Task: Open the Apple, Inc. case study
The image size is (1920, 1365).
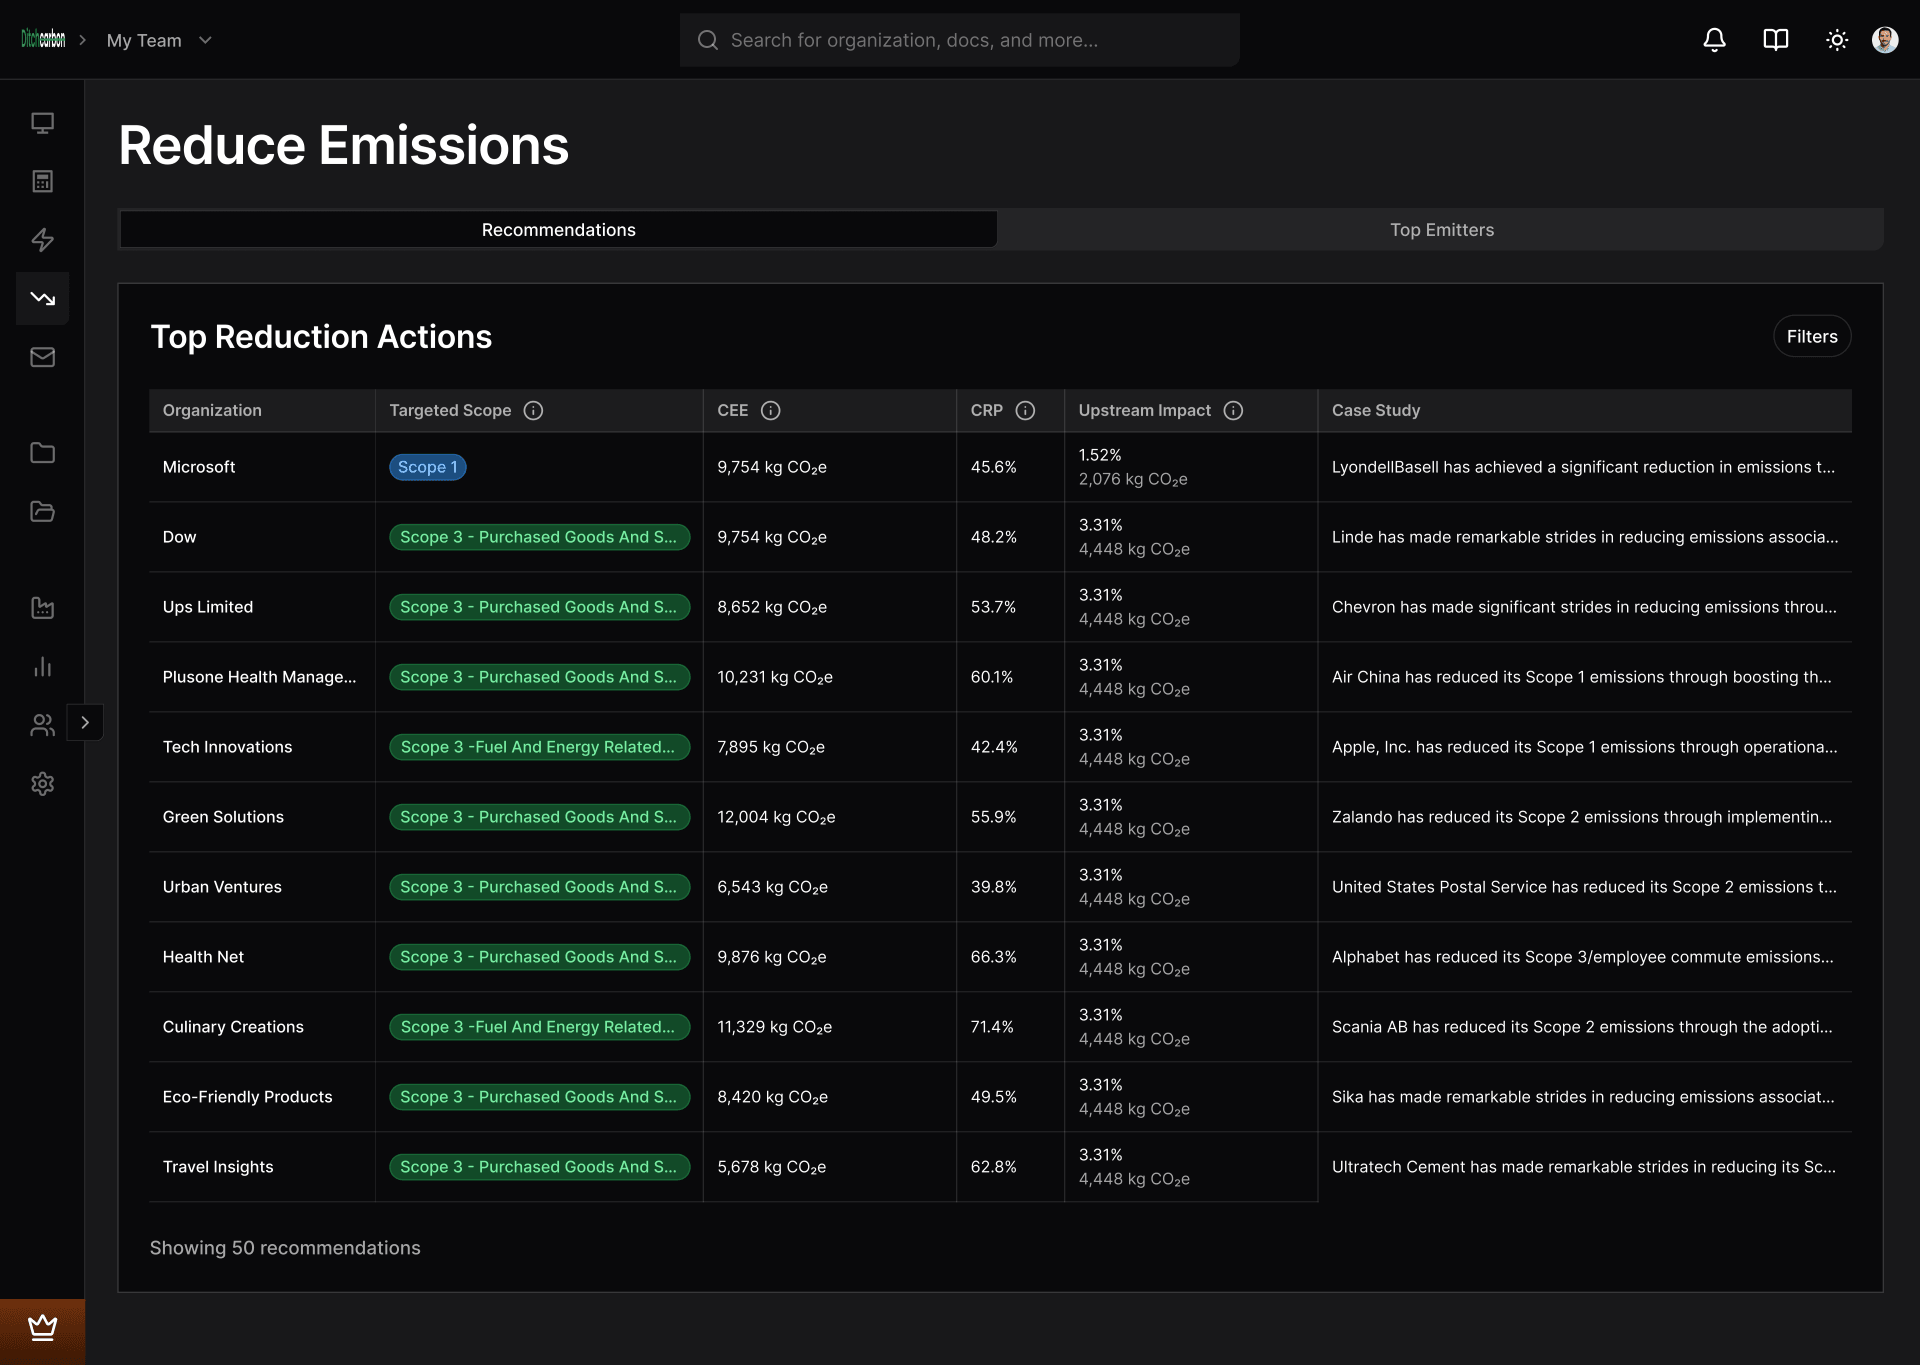Action: pos(1585,747)
